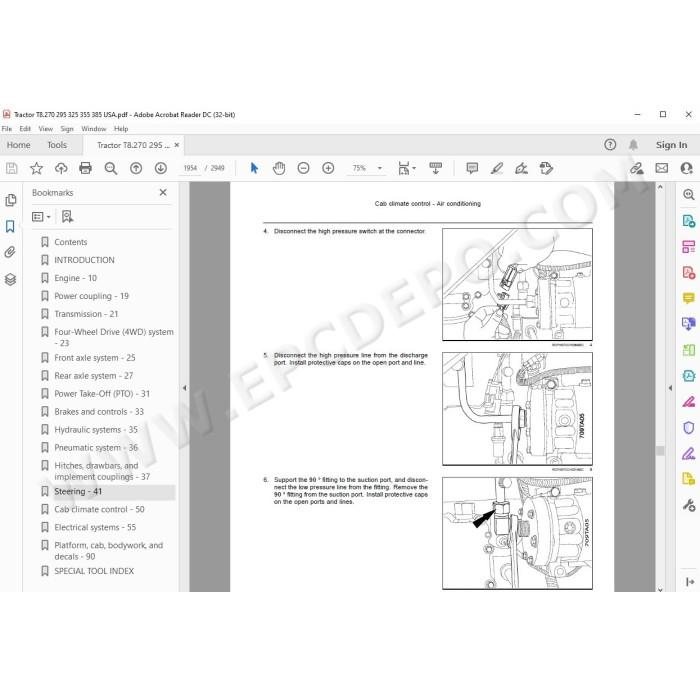Switch to the Home tab
The height and width of the screenshot is (700, 700).
click(18, 145)
